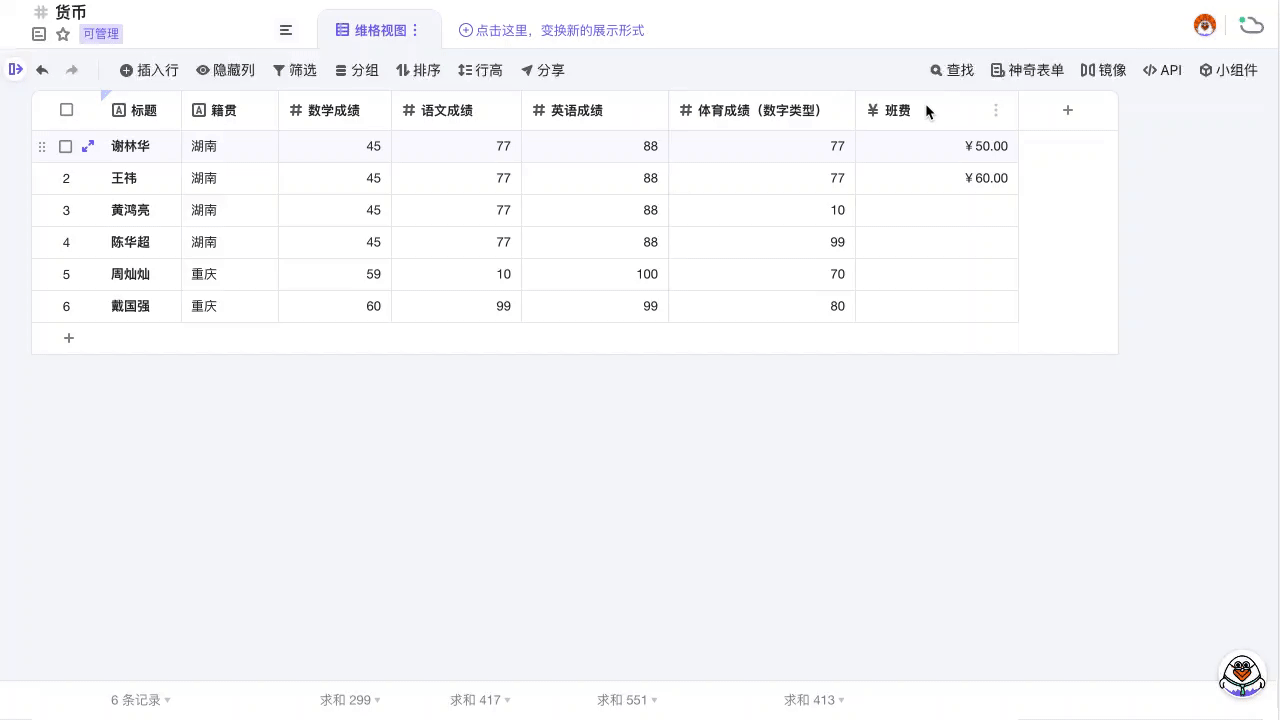Click the redo arrow icon
Screen dimensions: 1280x720
69,70
